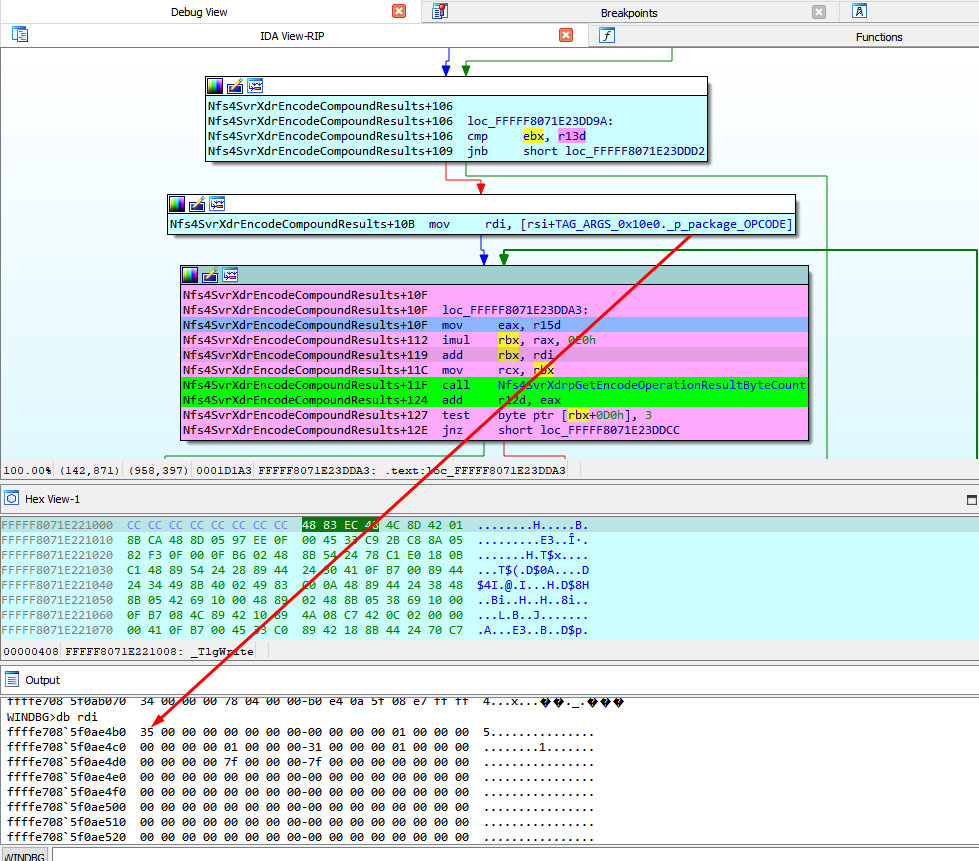Click output row ffffe708`5f0ae4c0
Viewport: 979px width, 861px height.
(300, 747)
